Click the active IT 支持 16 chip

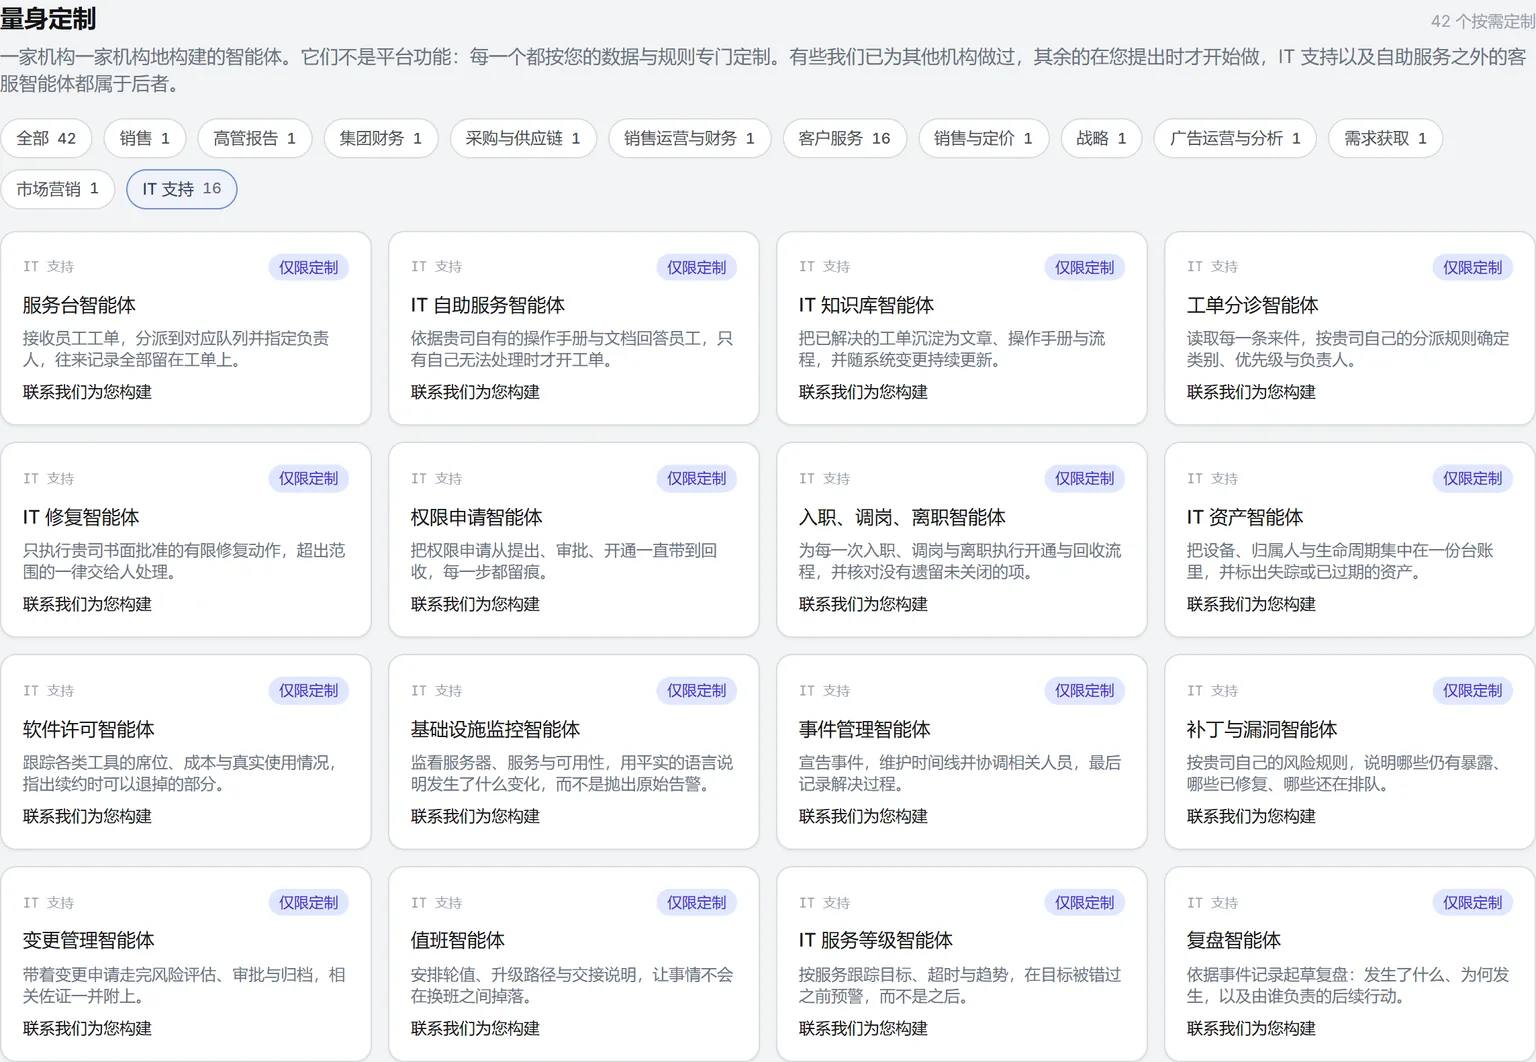point(182,189)
